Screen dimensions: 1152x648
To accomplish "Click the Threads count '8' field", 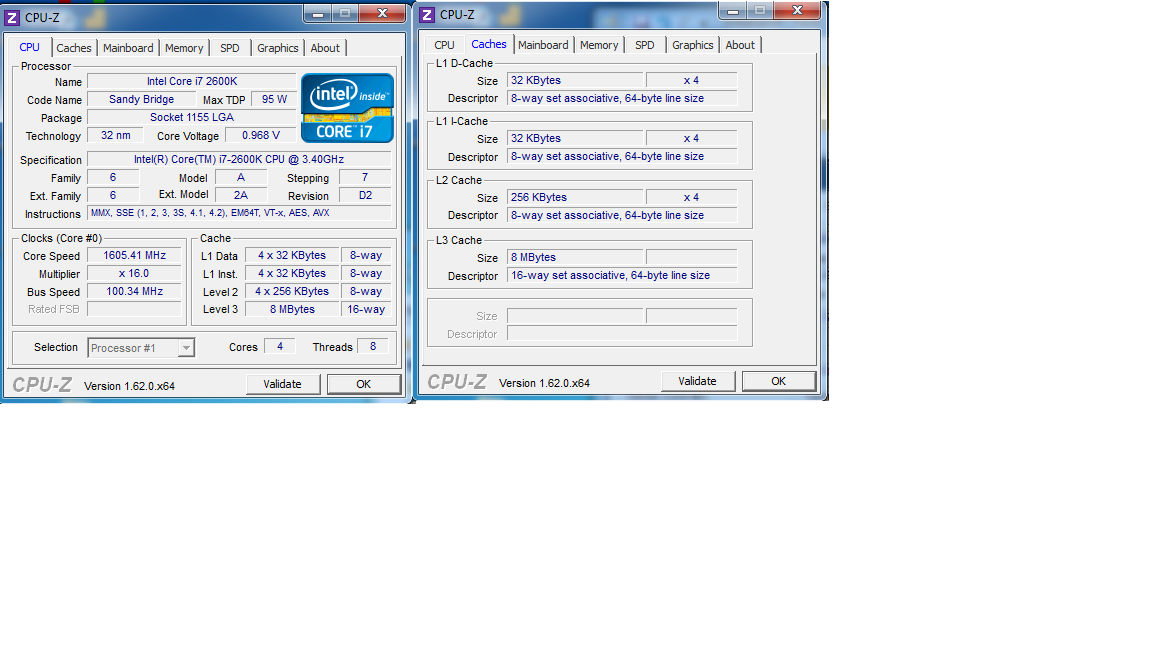I will click(372, 346).
